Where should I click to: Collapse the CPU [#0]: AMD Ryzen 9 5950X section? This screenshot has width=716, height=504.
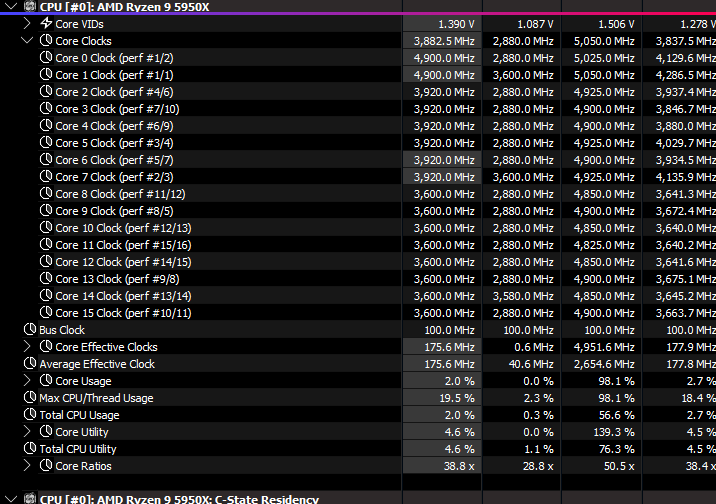click(11, 6)
